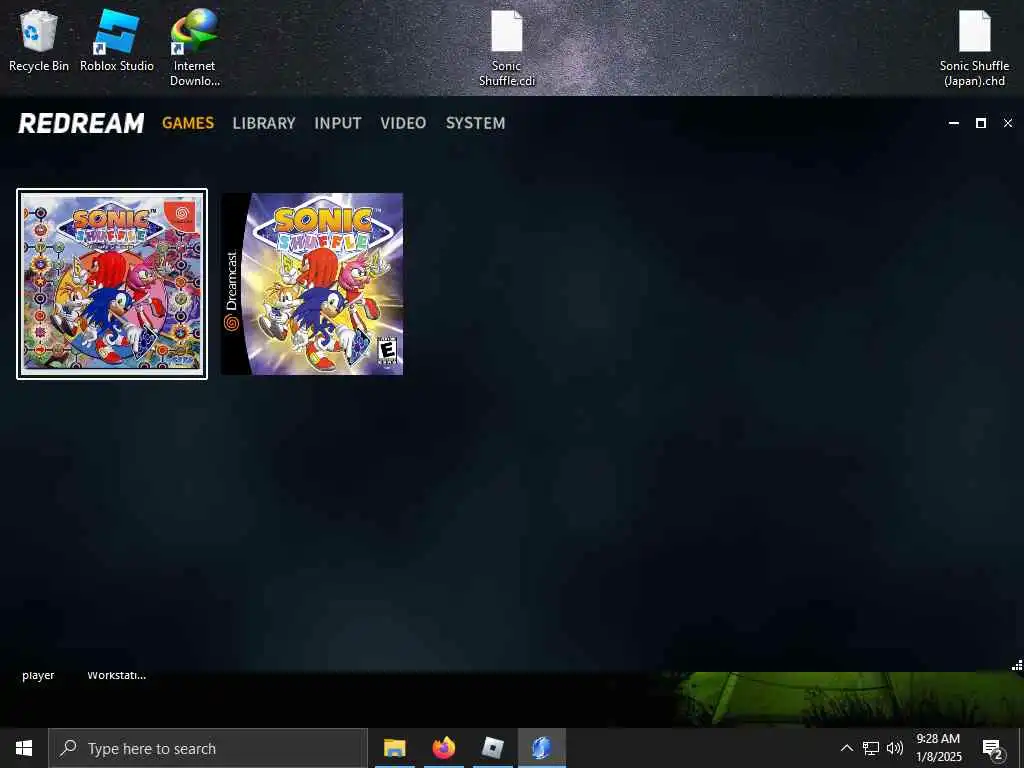The image size is (1024, 768).
Task: Open the notification center icon
Action: (992, 748)
